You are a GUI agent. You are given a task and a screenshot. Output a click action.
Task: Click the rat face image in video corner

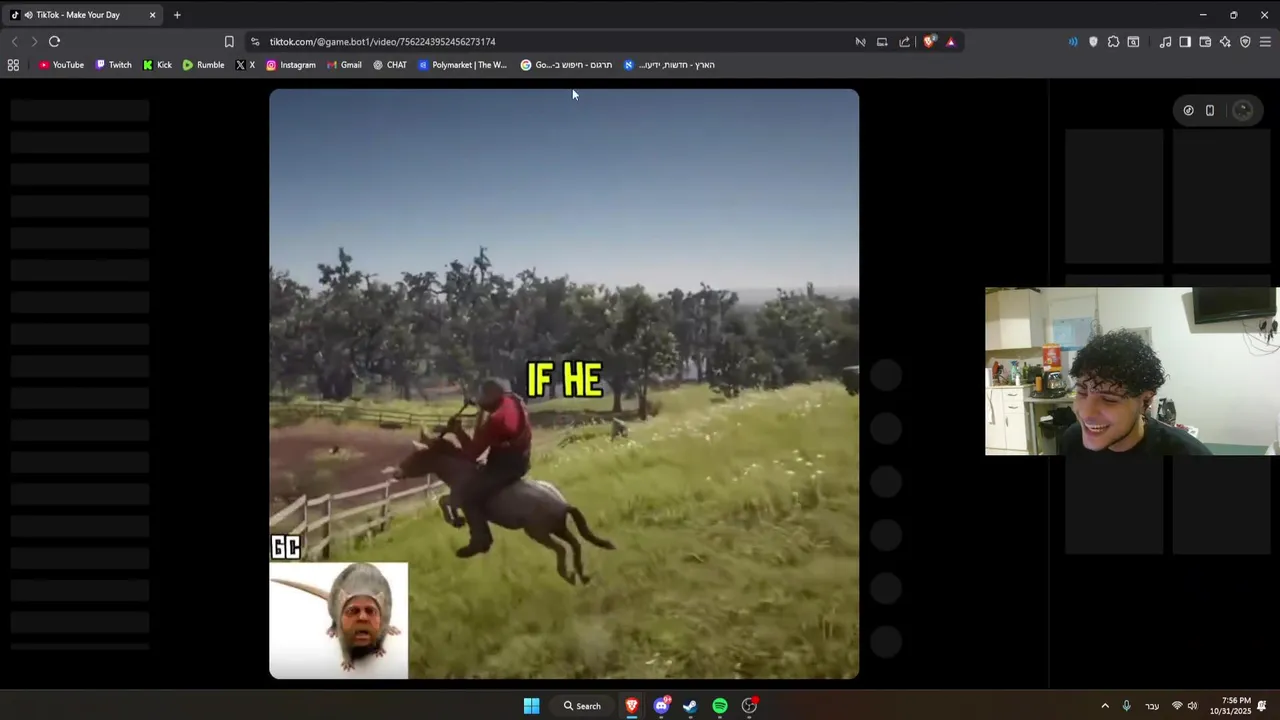pyautogui.click(x=339, y=620)
